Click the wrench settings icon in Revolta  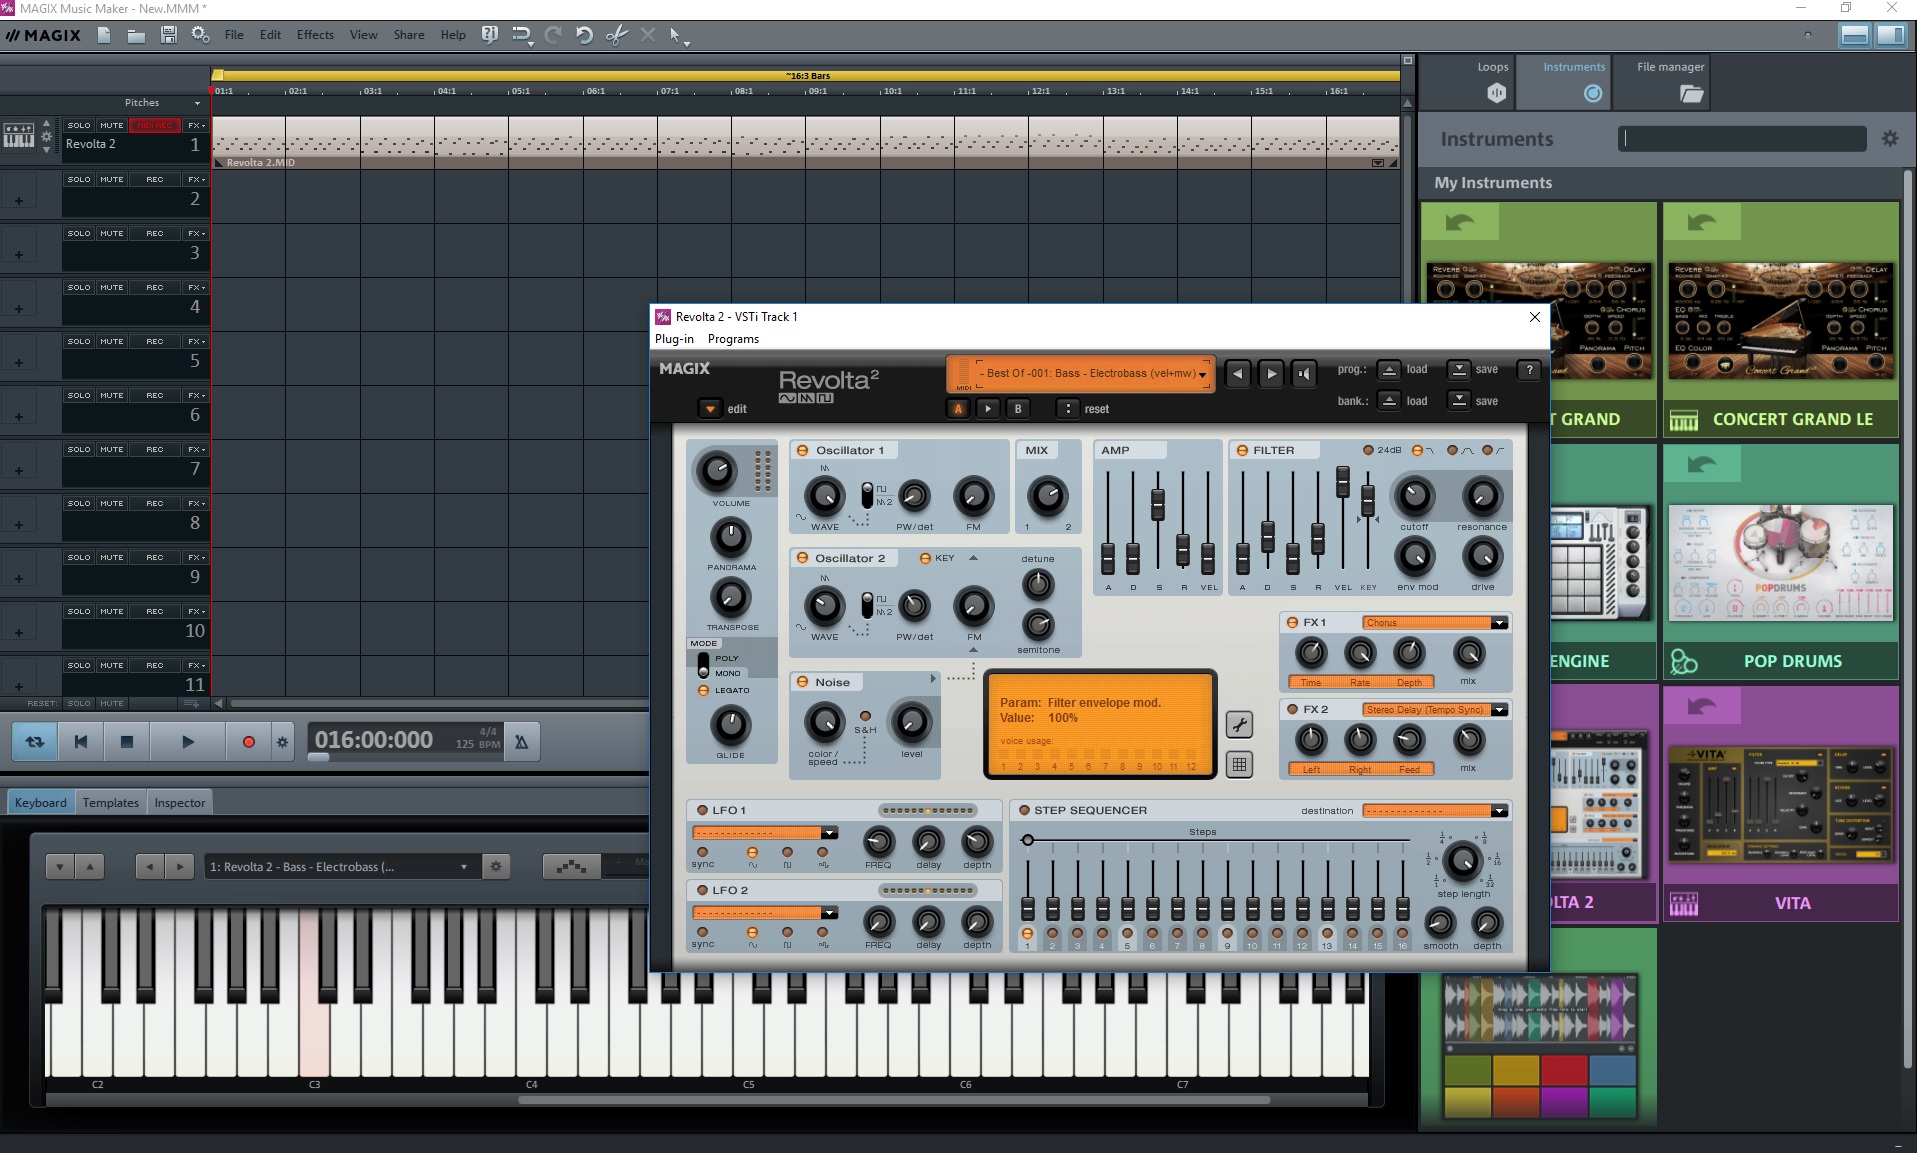(1239, 725)
